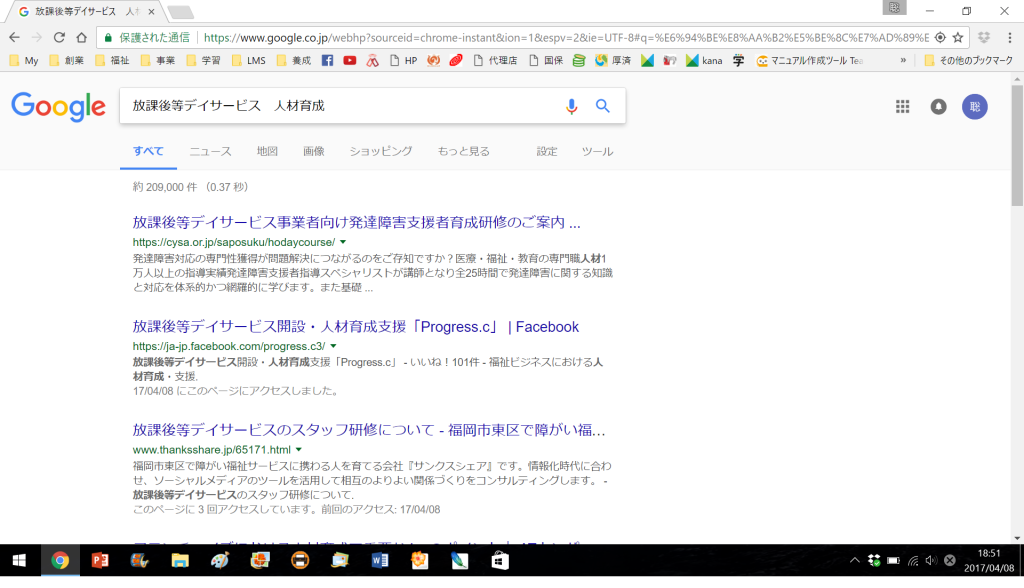Click the green secure connection padlock
Viewport: 1024px width, 588px height.
pyautogui.click(x=108, y=38)
